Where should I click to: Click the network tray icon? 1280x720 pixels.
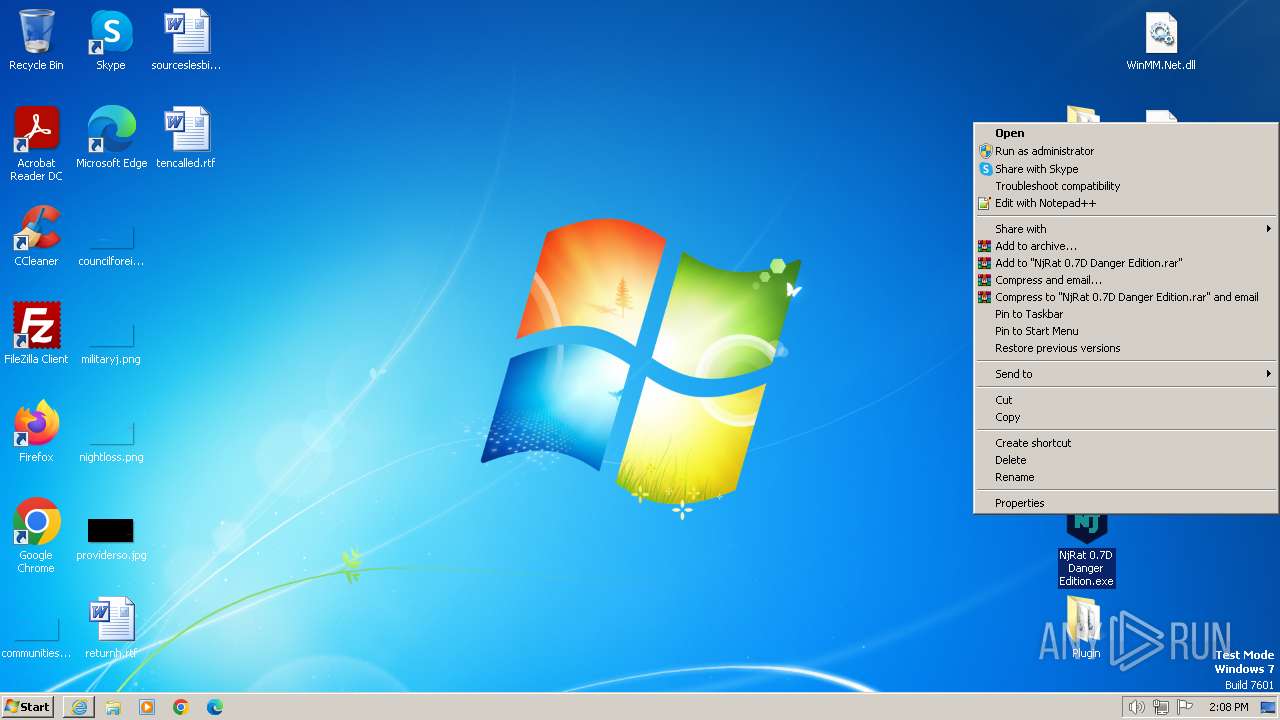point(1161,707)
